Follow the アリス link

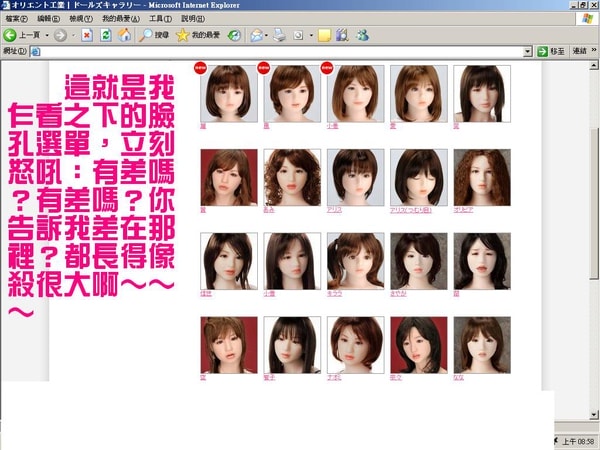(x=334, y=210)
